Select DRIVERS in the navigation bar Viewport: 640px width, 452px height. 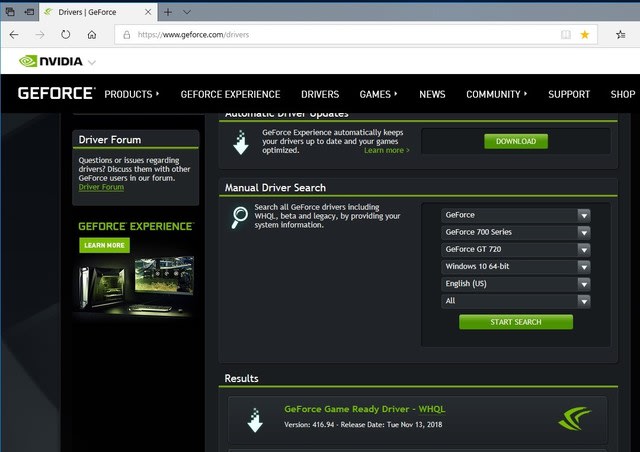320,94
